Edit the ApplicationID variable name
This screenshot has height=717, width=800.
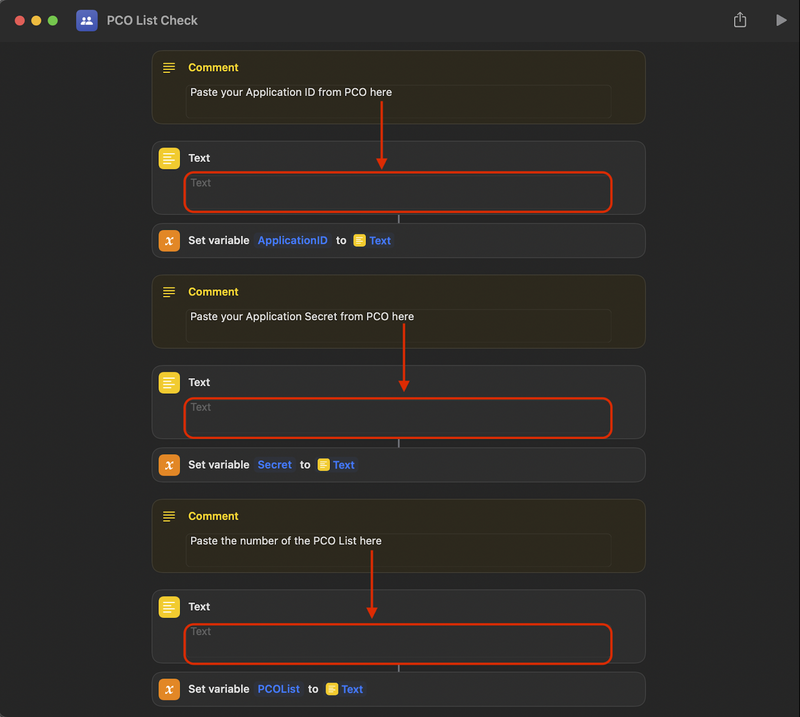[292, 240]
